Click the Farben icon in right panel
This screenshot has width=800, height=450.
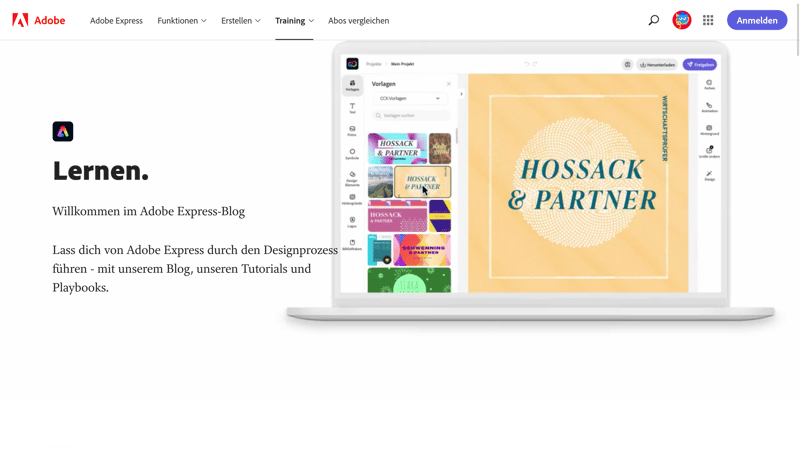coord(709,85)
